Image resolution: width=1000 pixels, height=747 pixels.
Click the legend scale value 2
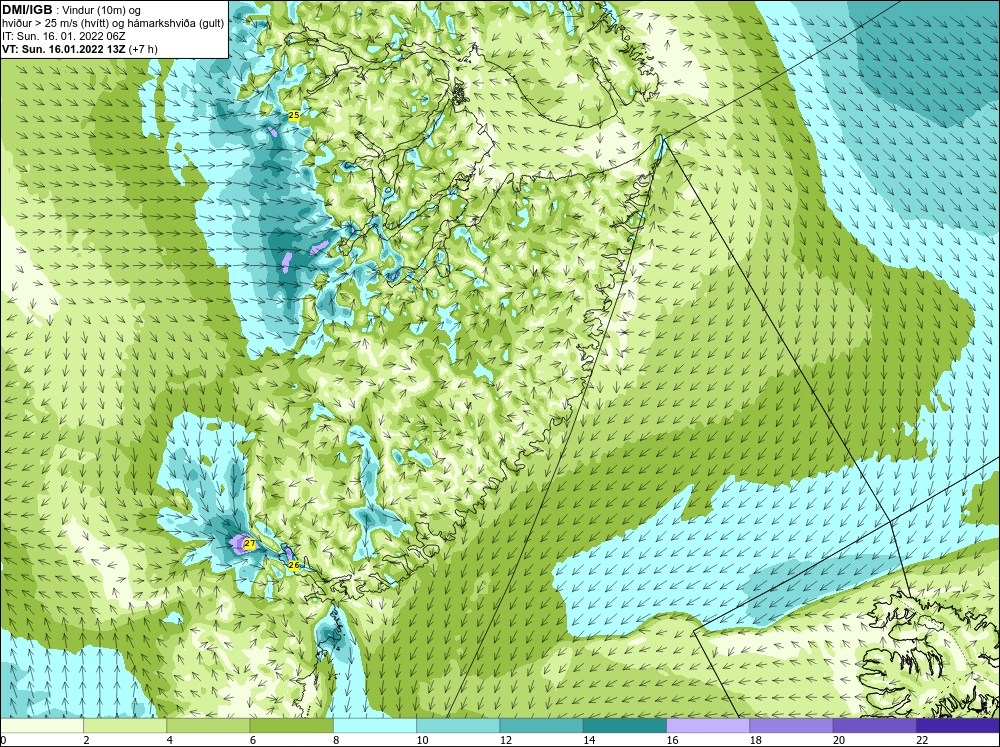click(86, 740)
